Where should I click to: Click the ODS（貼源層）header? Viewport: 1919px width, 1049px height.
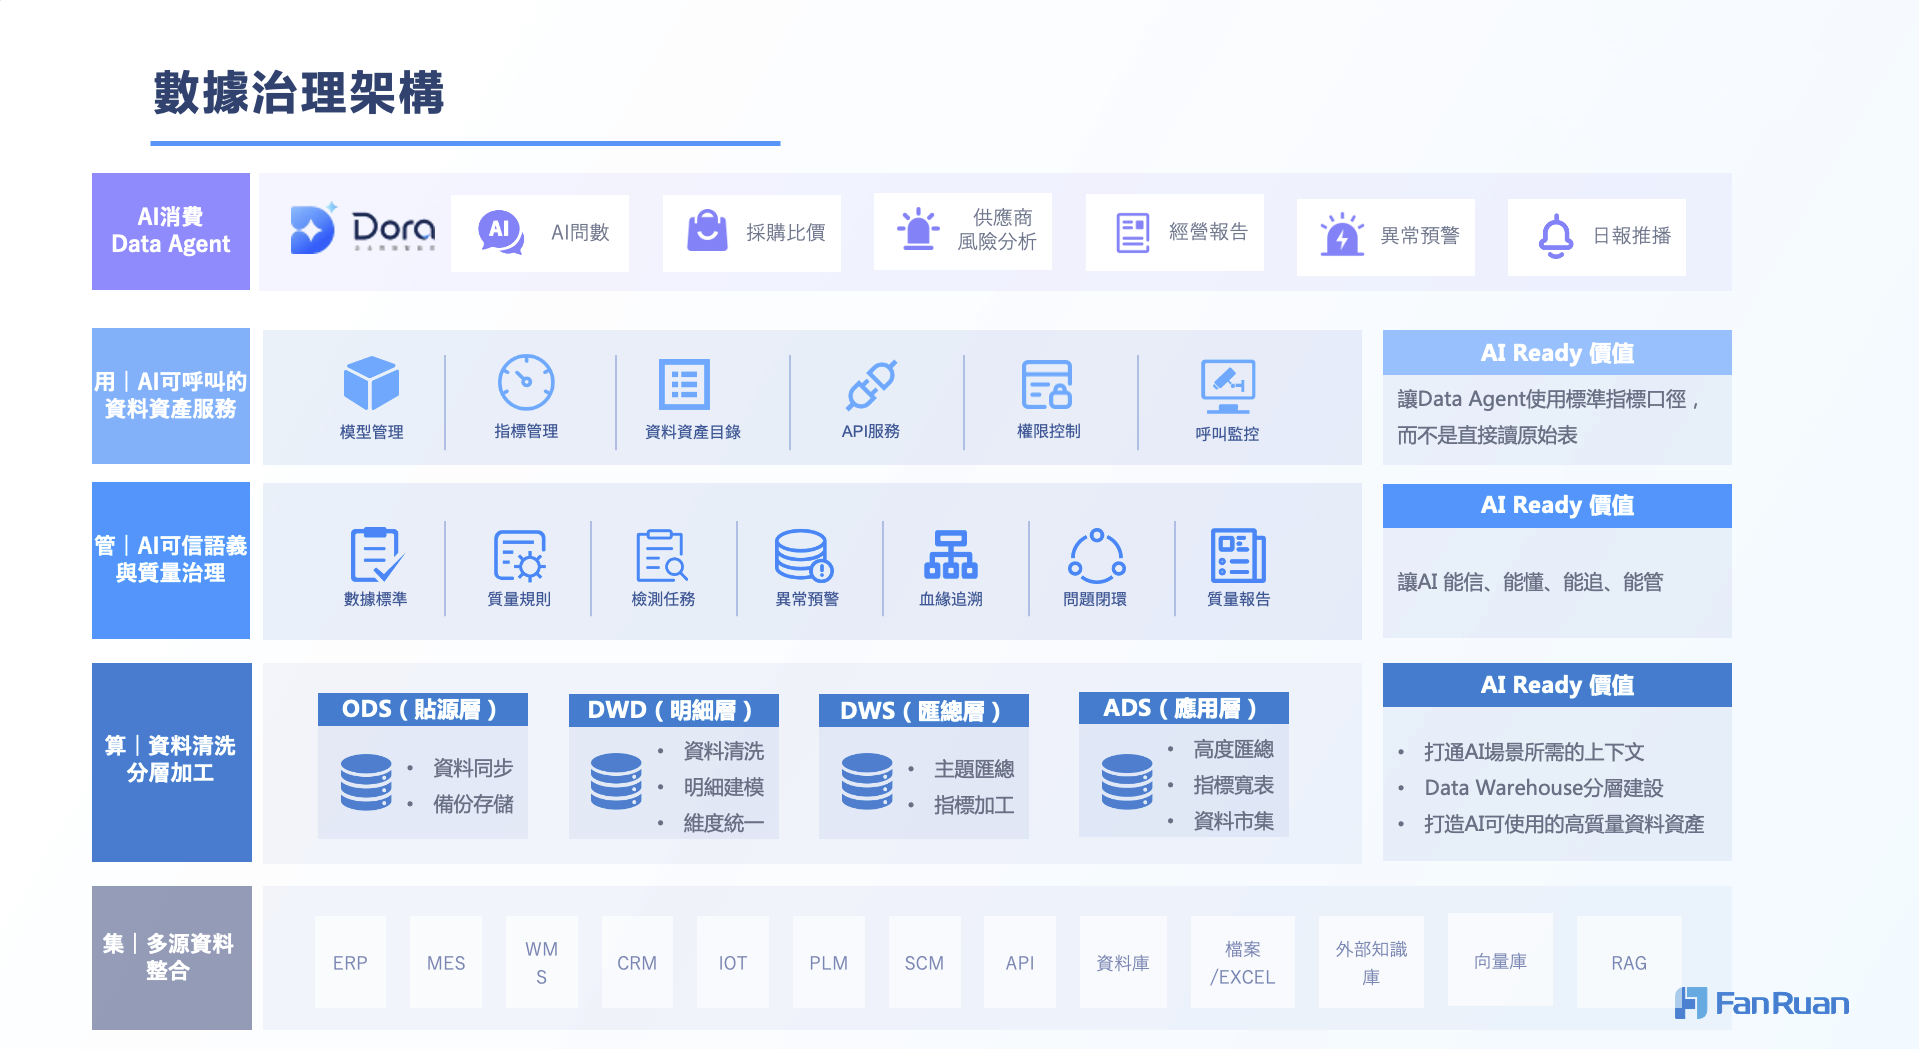pos(422,709)
